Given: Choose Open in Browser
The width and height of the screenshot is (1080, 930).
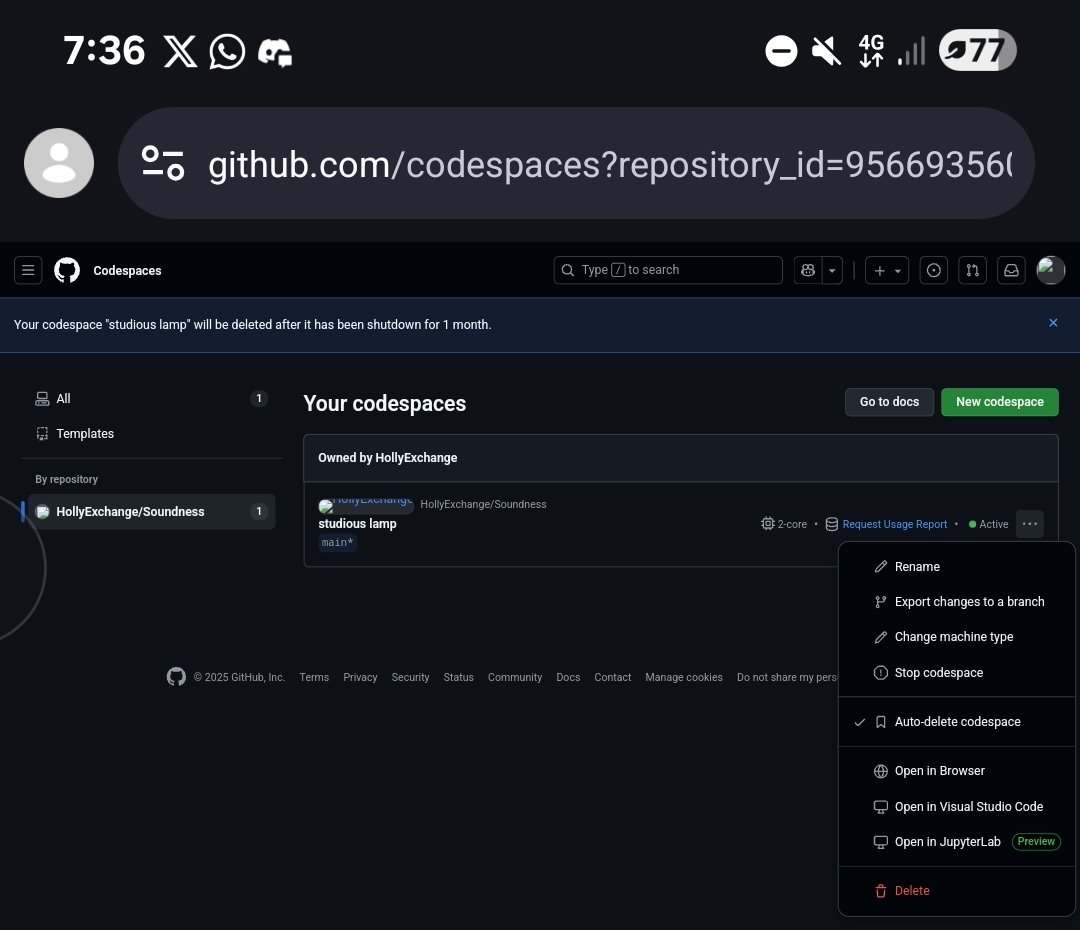Looking at the screenshot, I should pyautogui.click(x=957, y=770).
